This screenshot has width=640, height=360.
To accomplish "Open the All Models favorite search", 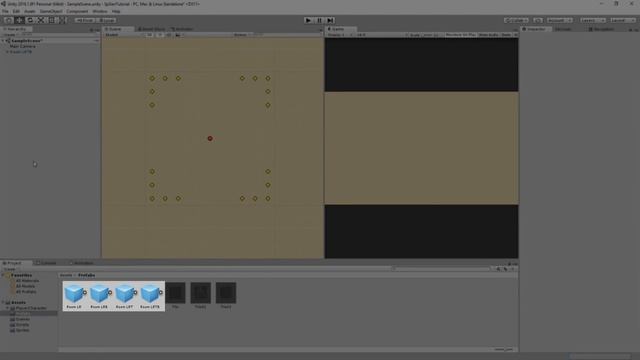I will click(x=25, y=286).
